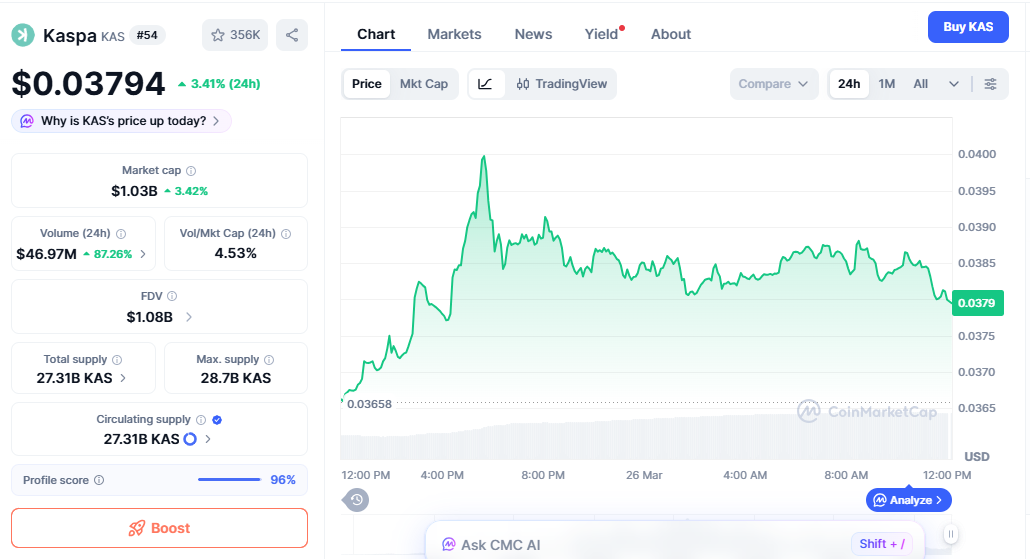This screenshot has width=1030, height=559.
Task: Expand more time range options chevron
Action: pos(954,84)
